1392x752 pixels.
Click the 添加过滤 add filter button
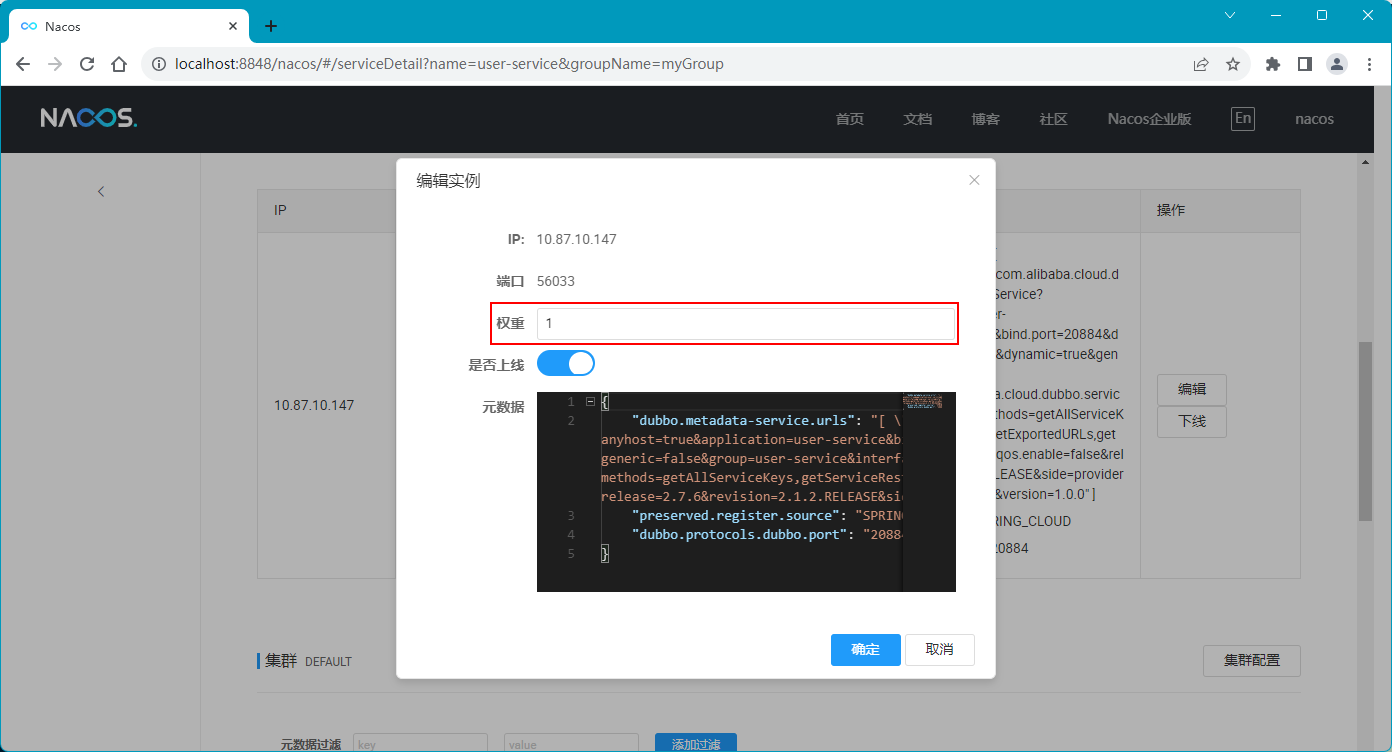tap(696, 743)
